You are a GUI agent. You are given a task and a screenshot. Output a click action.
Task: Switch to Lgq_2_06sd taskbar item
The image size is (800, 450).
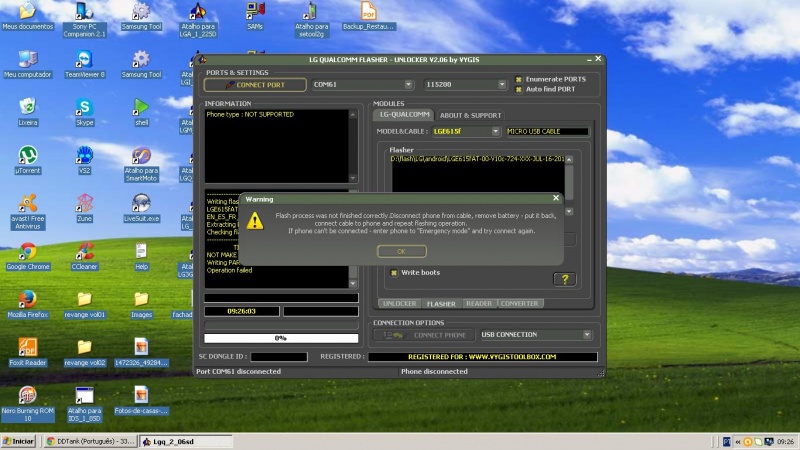pyautogui.click(x=186, y=441)
